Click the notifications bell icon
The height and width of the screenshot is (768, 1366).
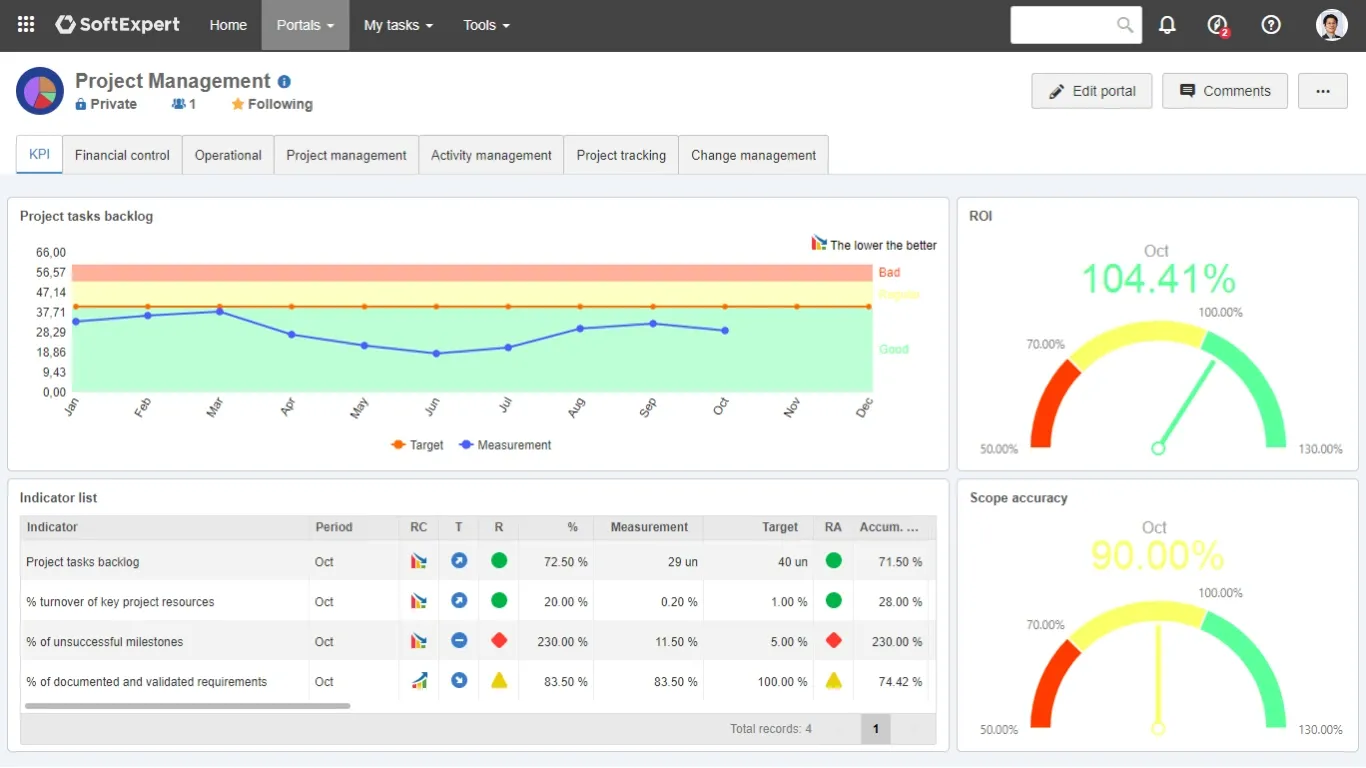click(1167, 25)
